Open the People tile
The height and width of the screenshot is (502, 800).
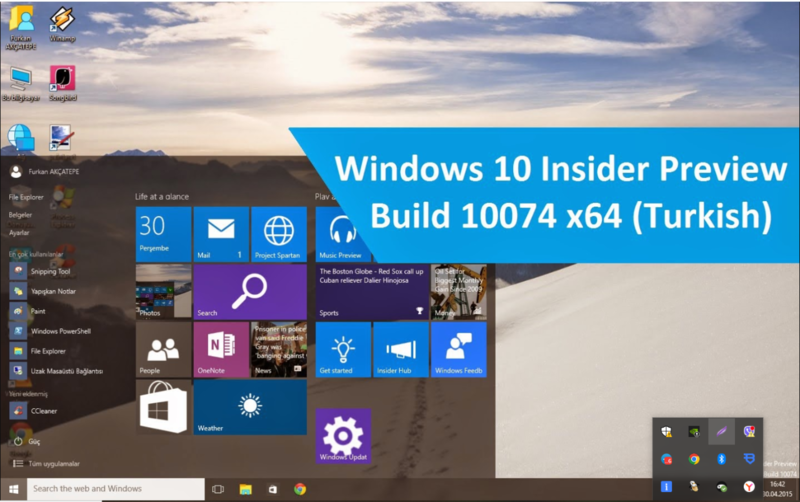click(x=163, y=349)
